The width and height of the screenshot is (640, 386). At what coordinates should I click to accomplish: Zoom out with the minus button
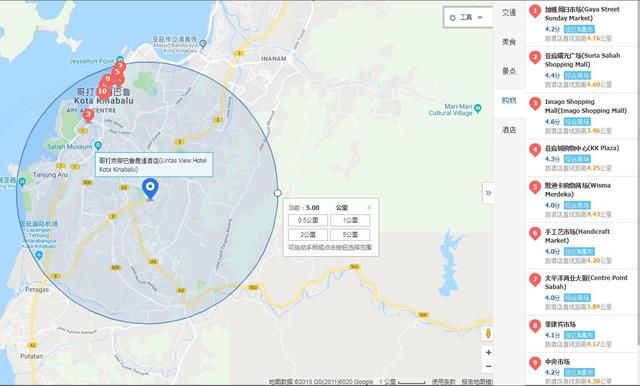pos(489,366)
